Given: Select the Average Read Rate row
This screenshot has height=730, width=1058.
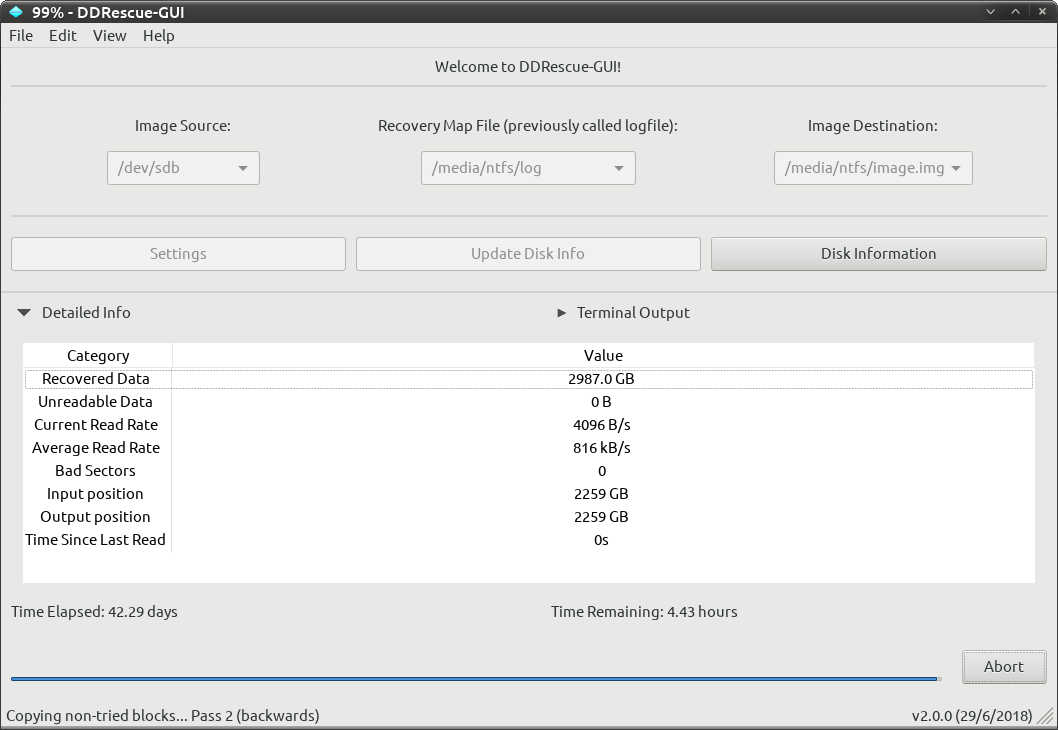Looking at the screenshot, I should pos(528,448).
